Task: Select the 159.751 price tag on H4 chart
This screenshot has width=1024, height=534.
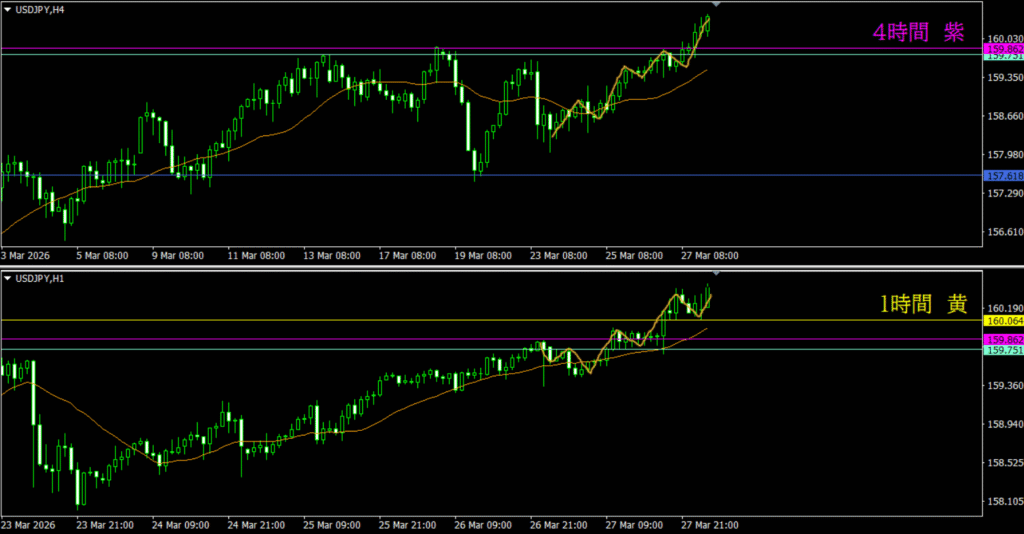Action: click(x=1003, y=57)
